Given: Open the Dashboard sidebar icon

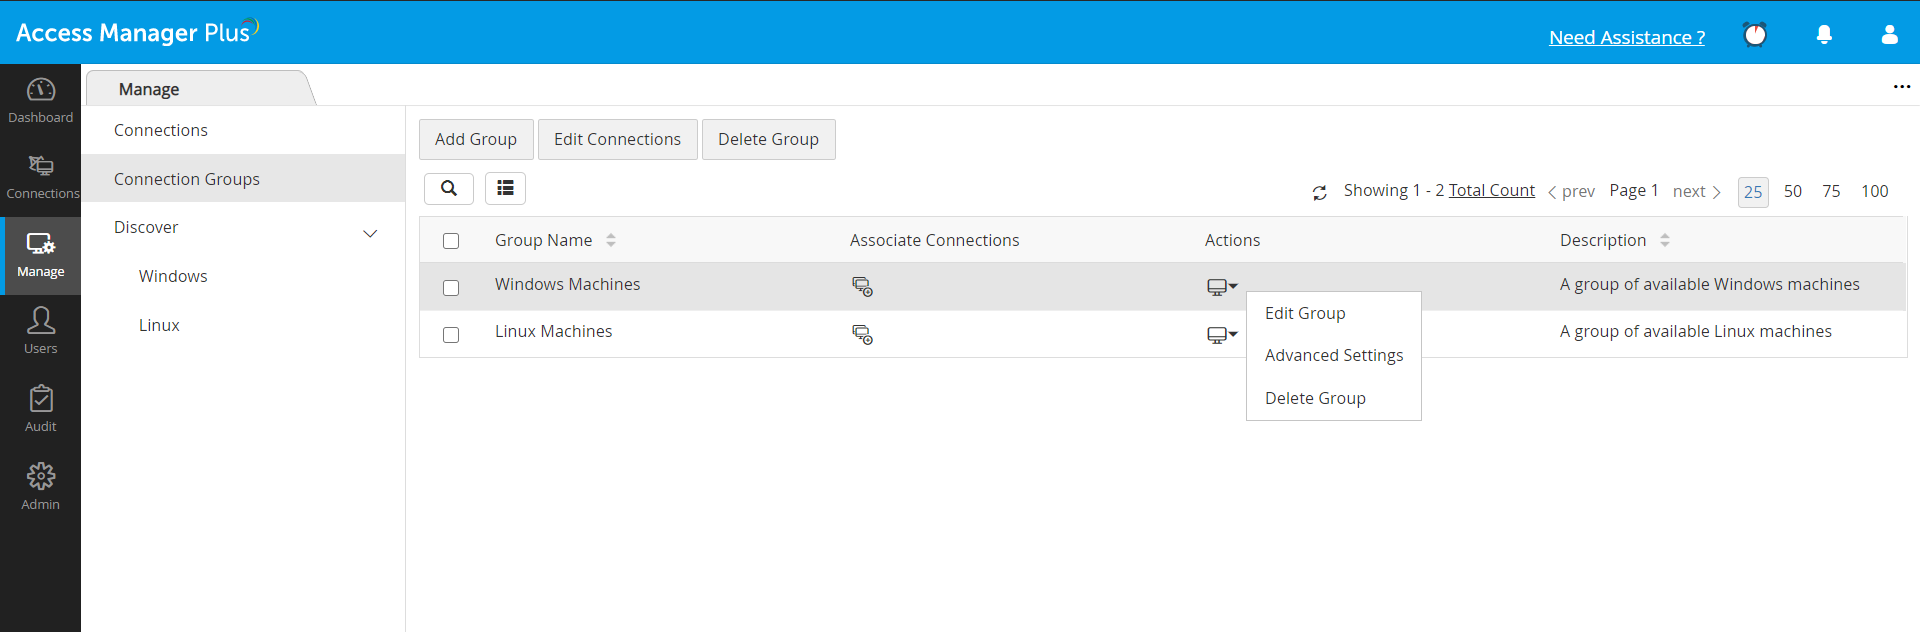Looking at the screenshot, I should pos(40,100).
